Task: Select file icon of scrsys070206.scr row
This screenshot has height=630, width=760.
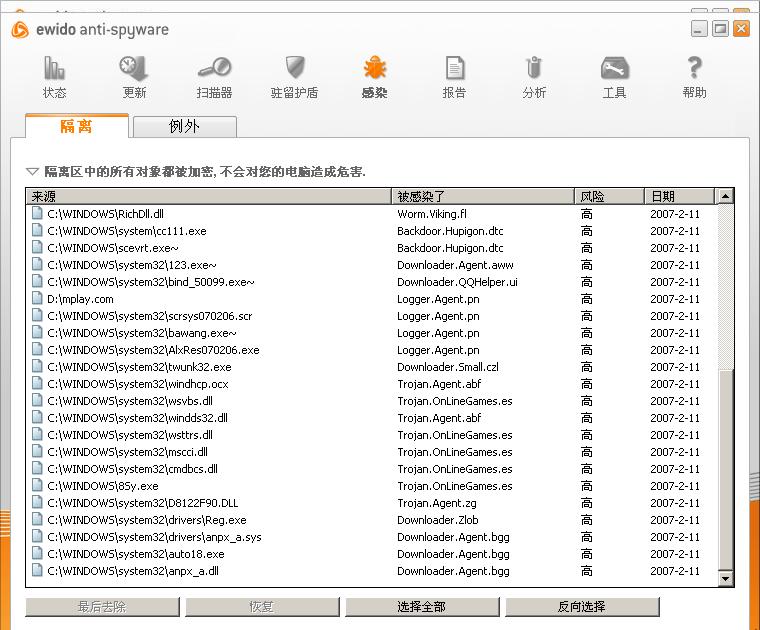Action: (x=37, y=315)
